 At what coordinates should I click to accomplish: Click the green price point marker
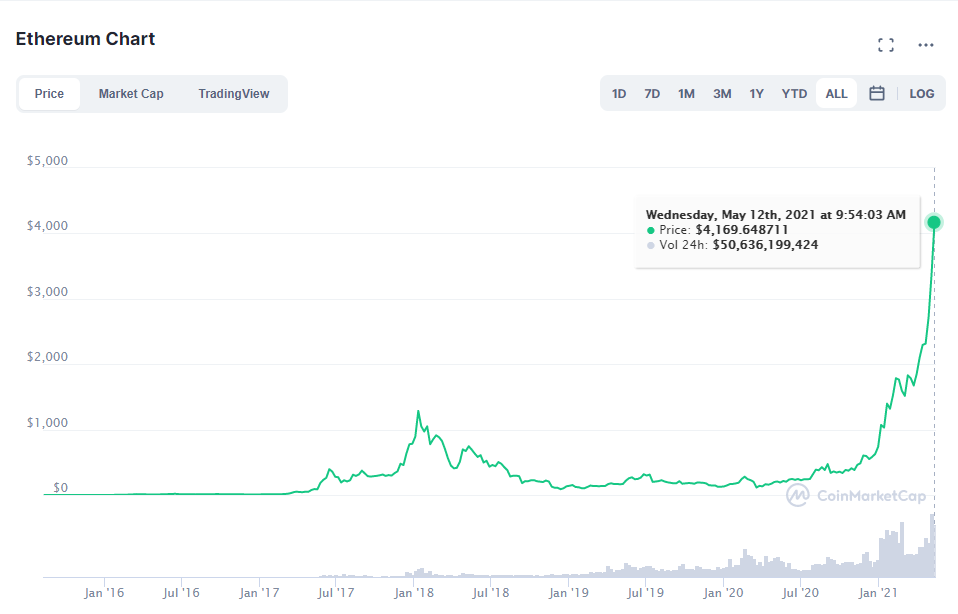point(934,222)
